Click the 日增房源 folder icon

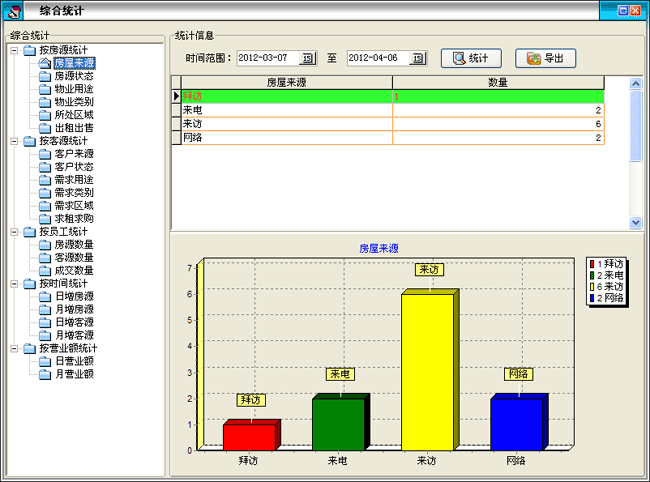(x=45, y=296)
